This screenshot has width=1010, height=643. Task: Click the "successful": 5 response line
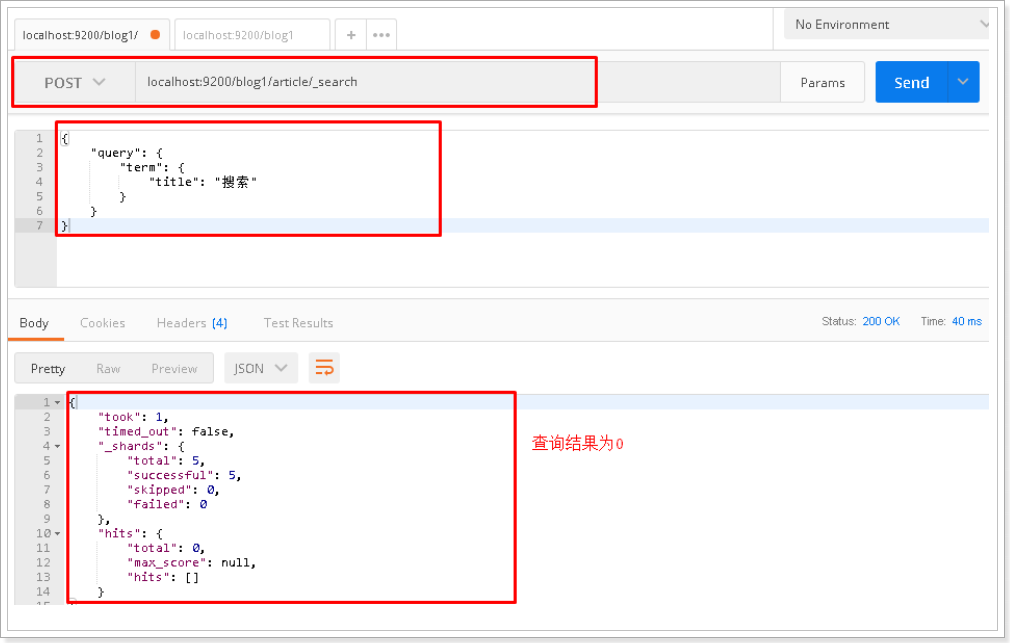pyautogui.click(x=184, y=475)
